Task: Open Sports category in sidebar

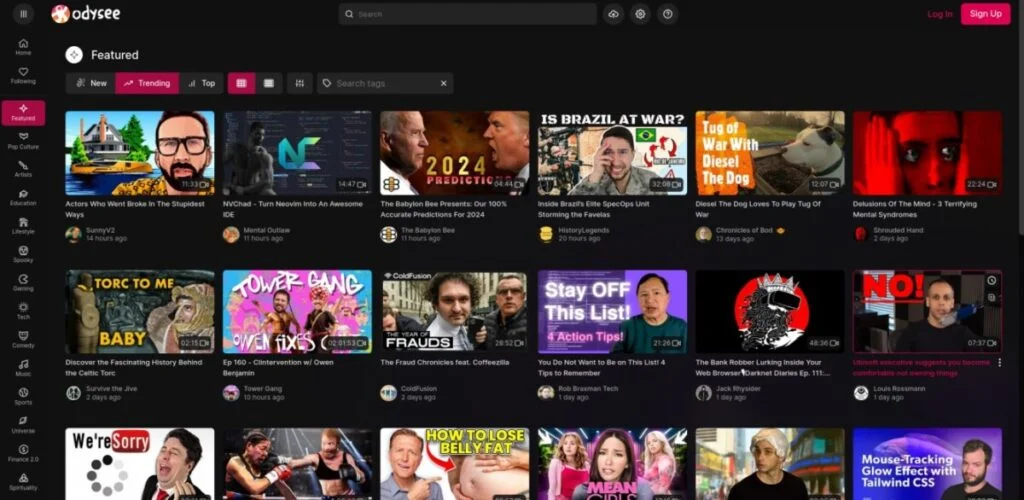Action: click(x=24, y=396)
